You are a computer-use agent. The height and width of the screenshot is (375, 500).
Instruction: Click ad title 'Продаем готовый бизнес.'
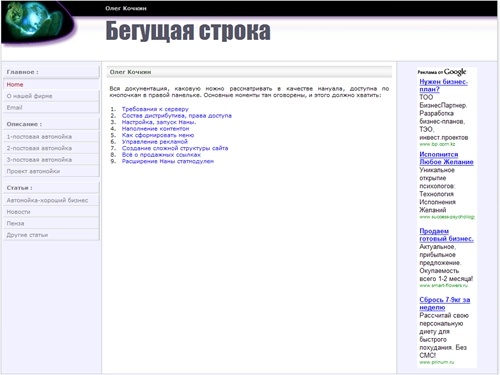pos(446,235)
